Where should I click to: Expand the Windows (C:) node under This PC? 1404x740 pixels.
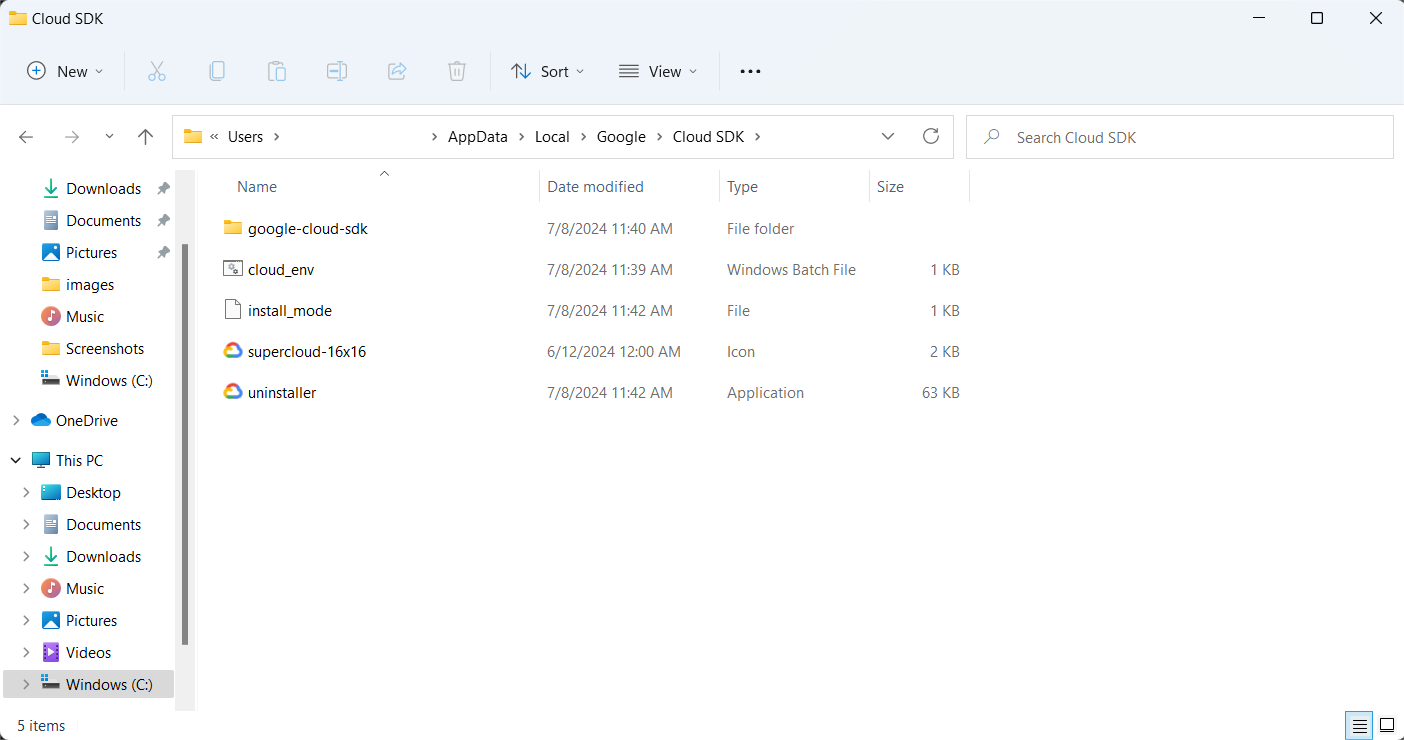pyautogui.click(x=26, y=684)
